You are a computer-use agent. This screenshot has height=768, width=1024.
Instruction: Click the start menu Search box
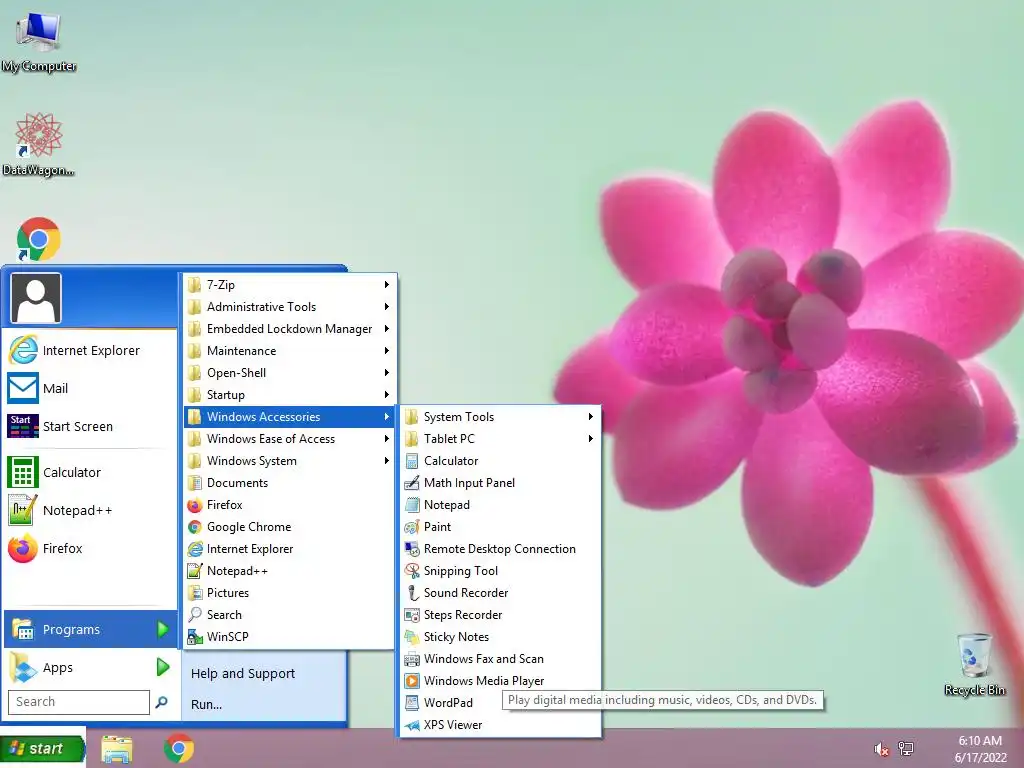point(78,702)
